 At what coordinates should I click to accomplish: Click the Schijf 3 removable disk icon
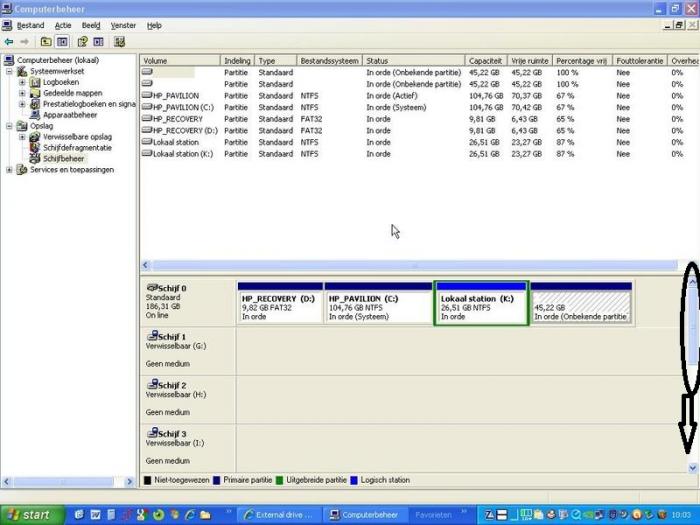point(152,432)
